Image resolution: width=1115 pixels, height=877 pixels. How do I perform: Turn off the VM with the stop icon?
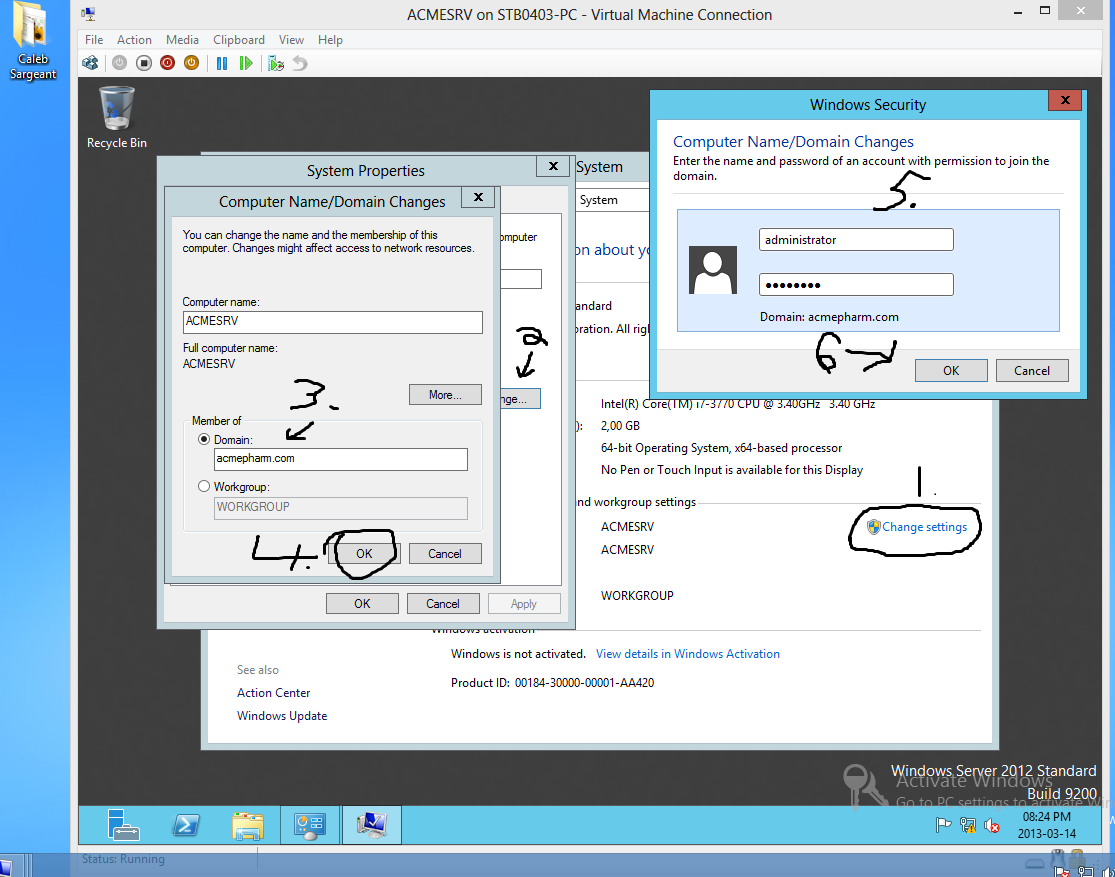pos(144,63)
